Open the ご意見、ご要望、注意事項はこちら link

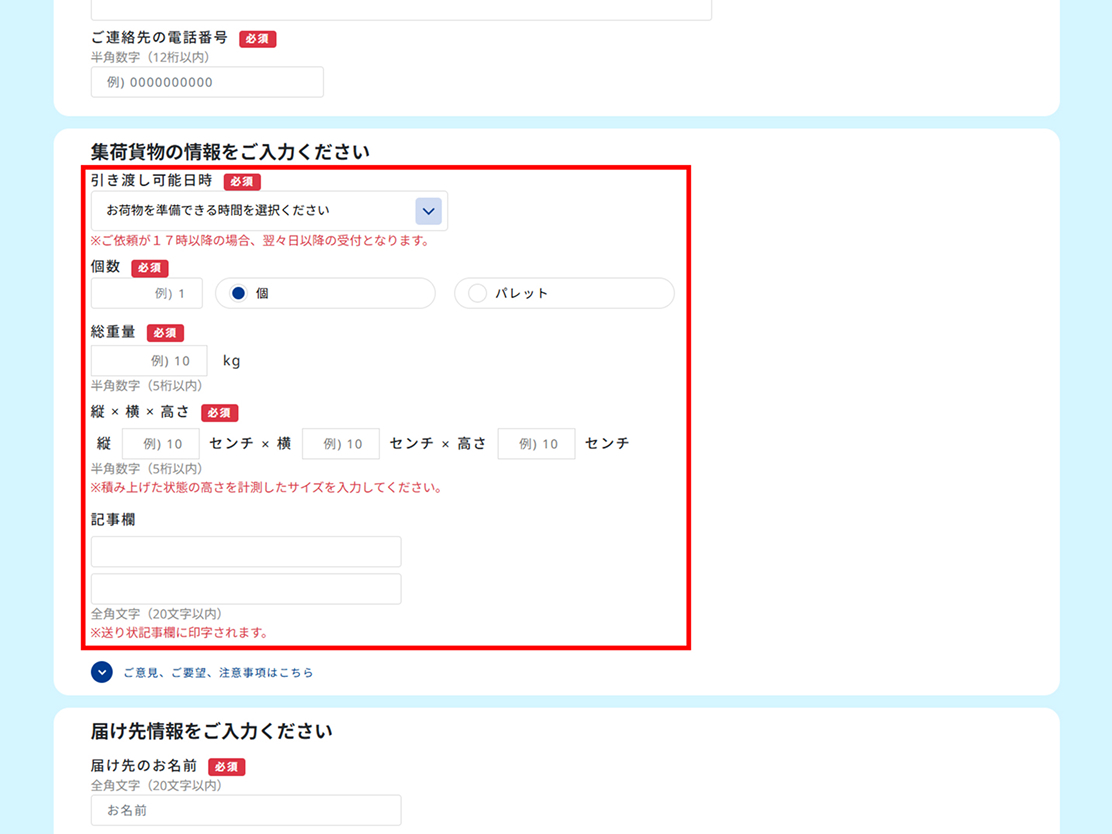tap(218, 672)
